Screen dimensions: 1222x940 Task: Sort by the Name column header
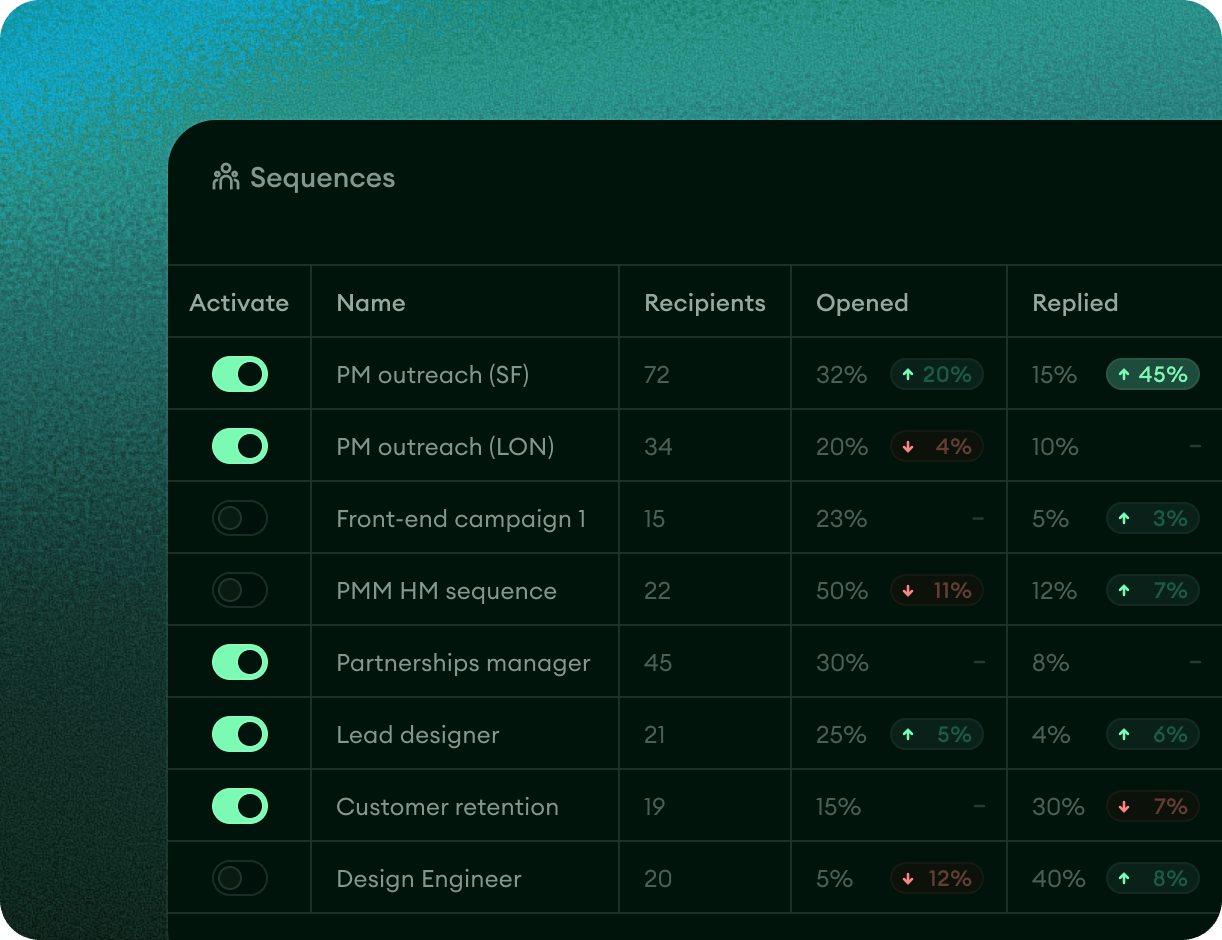click(x=371, y=303)
